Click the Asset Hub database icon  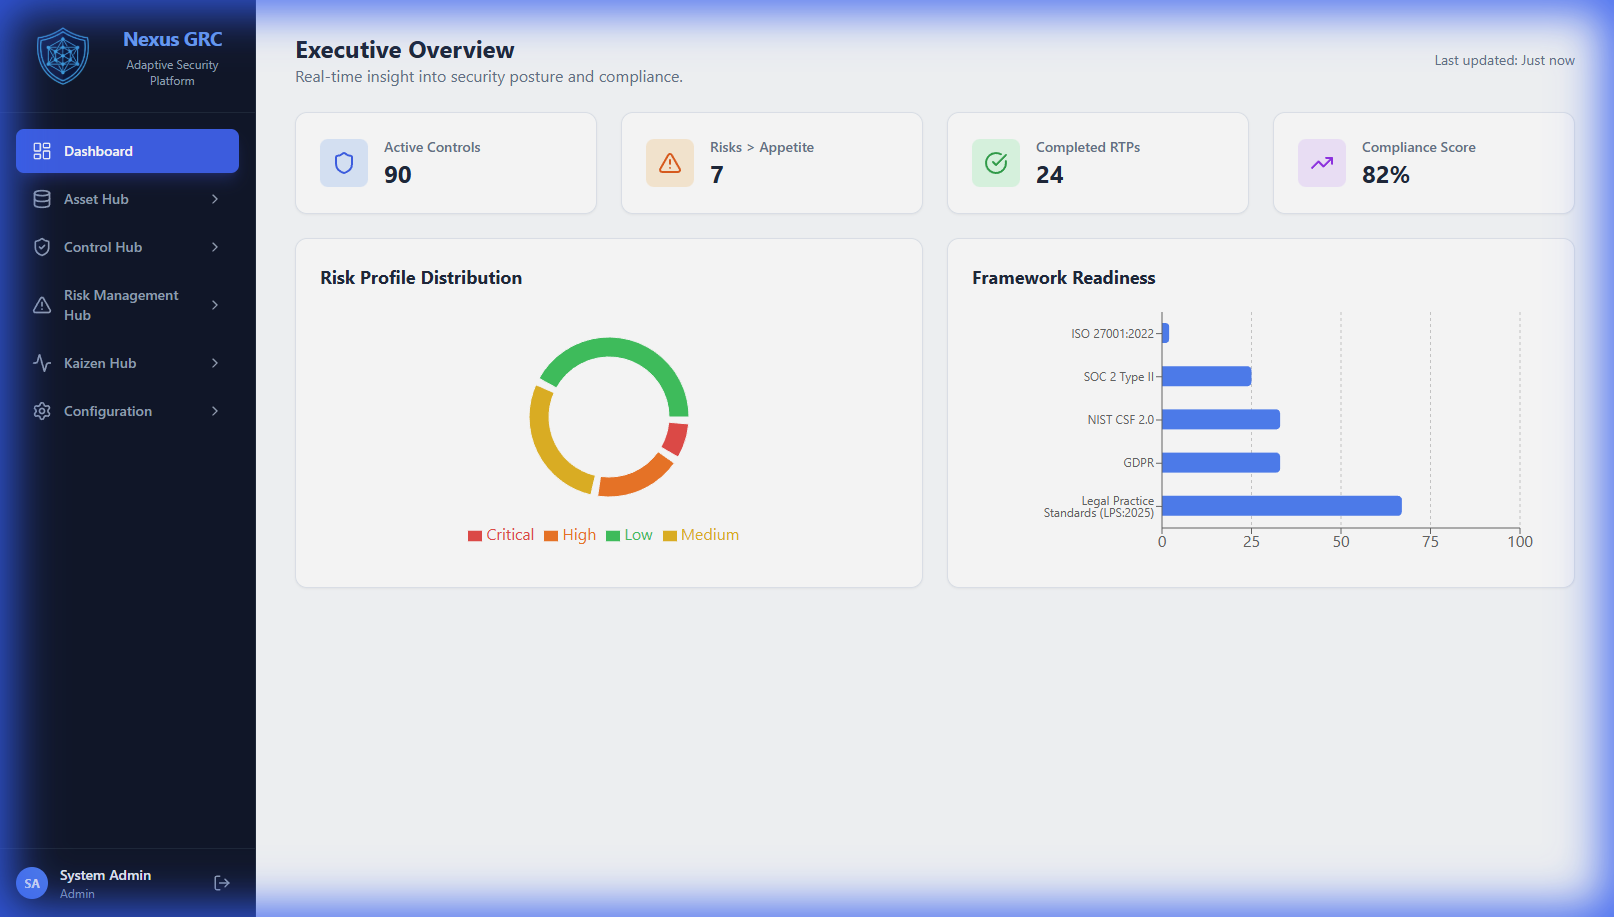(42, 199)
